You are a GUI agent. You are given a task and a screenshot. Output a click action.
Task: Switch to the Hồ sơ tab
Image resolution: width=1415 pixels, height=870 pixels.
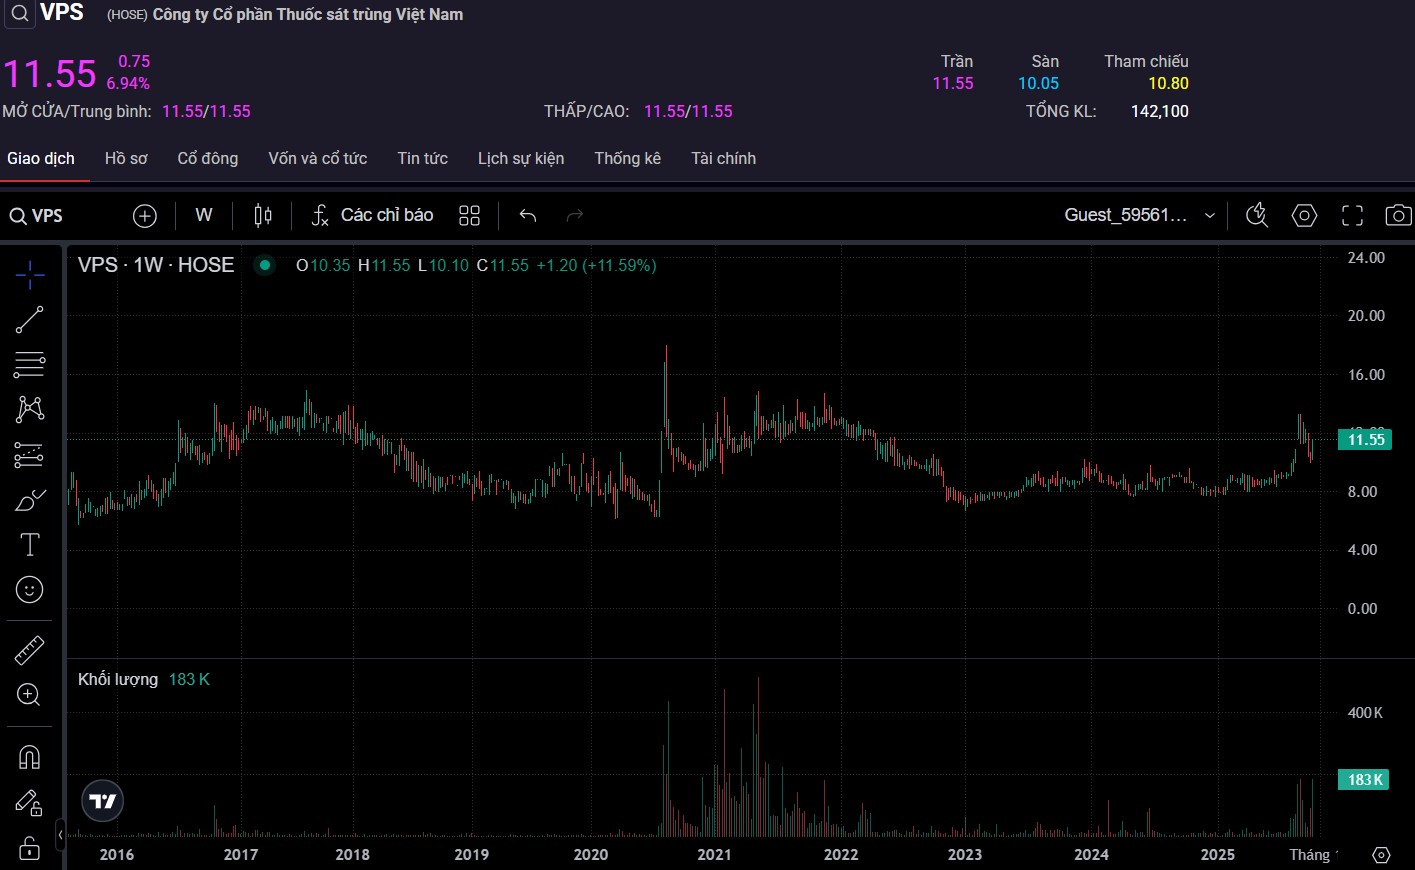126,158
